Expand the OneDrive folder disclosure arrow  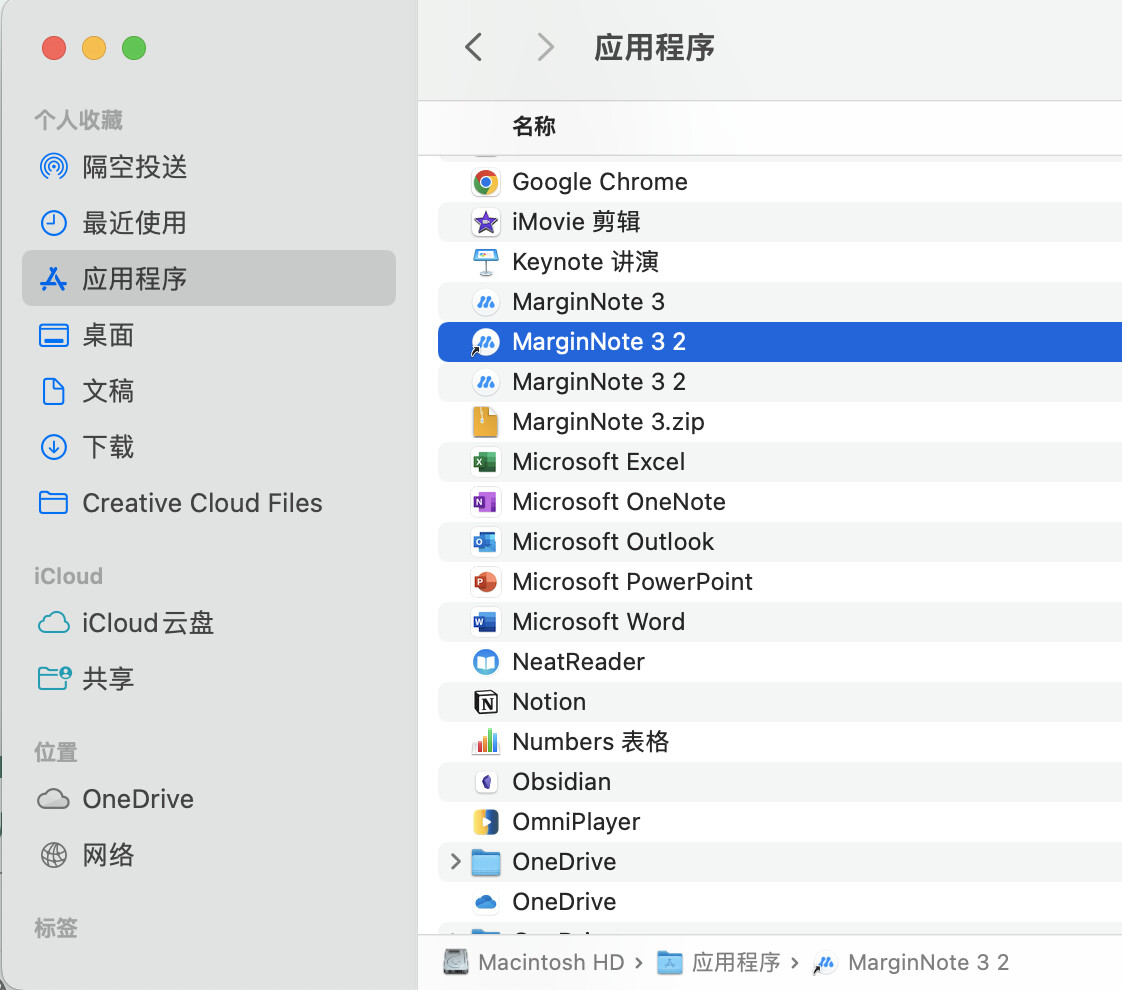tap(456, 862)
